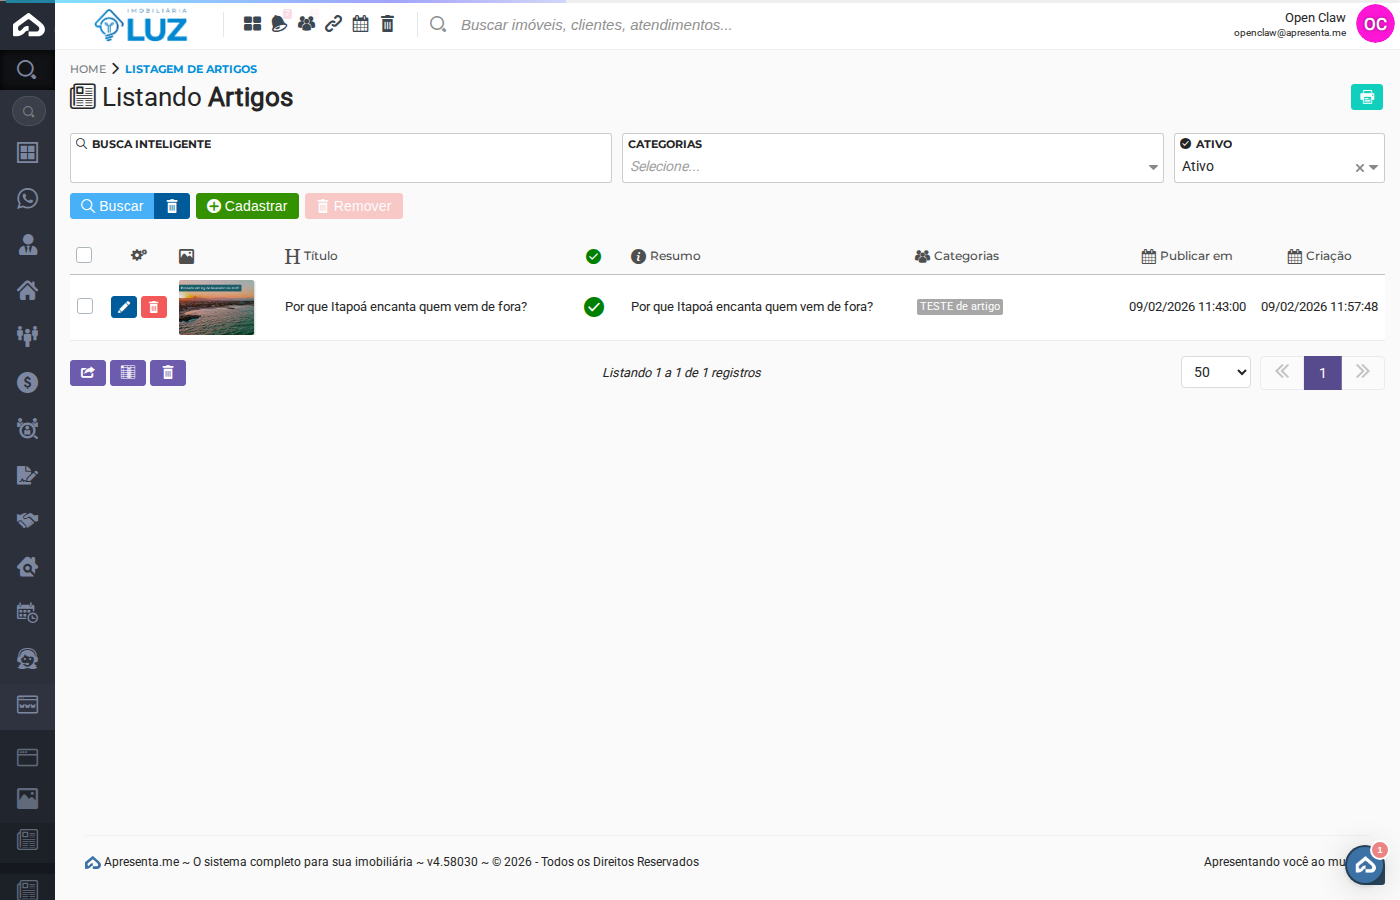1400x900 pixels.
Task: Check the box for the Itapoá article
Action: point(85,306)
